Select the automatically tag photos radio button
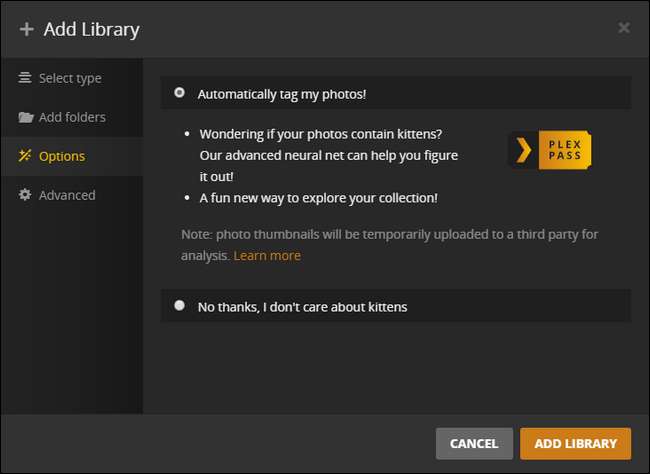 pos(179,93)
